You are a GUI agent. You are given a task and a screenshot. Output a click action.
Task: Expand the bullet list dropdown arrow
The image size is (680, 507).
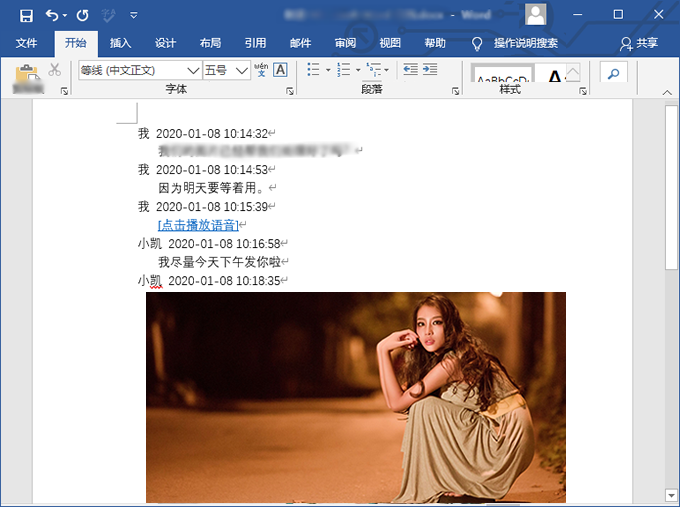[x=327, y=70]
